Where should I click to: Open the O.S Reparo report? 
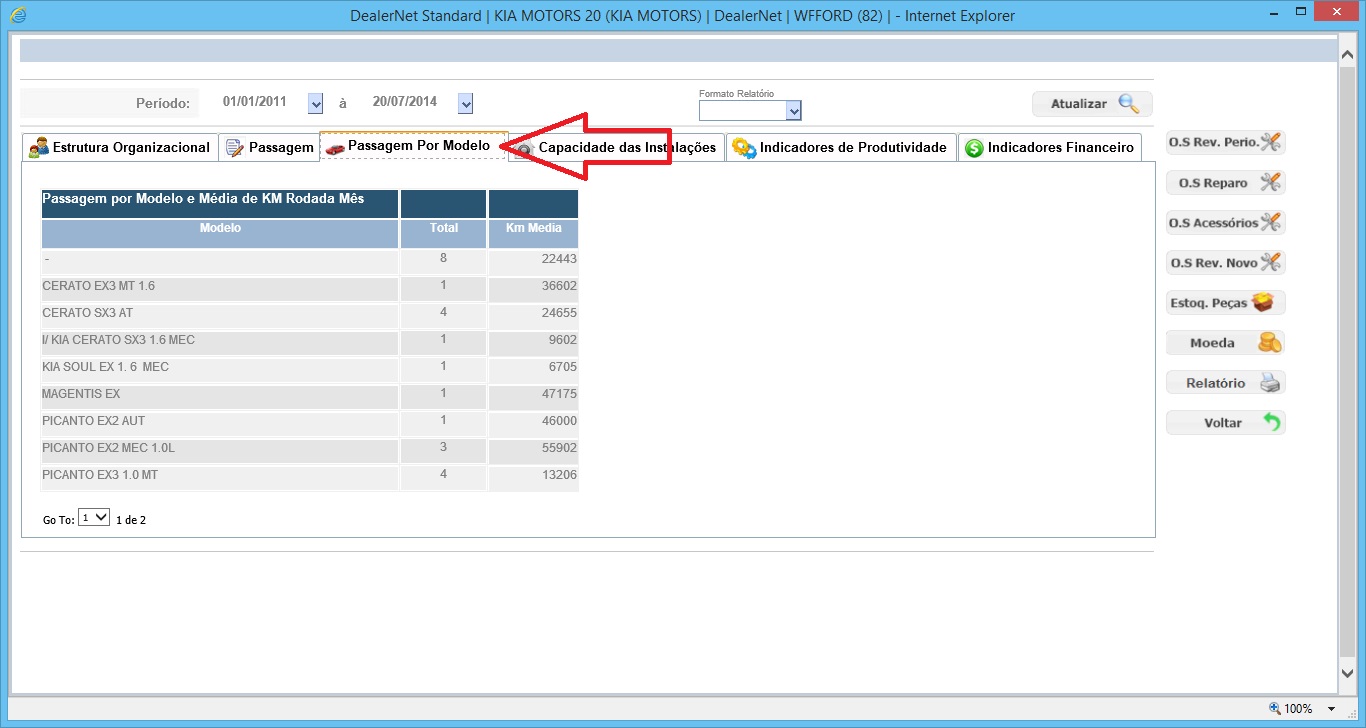pos(1226,182)
